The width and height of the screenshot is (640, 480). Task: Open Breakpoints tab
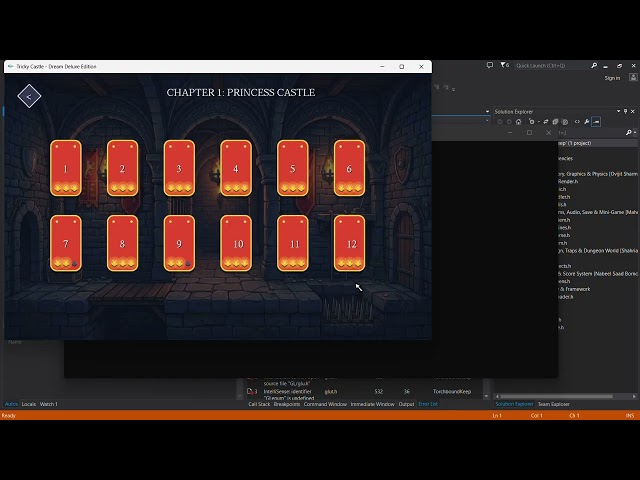(x=287, y=404)
